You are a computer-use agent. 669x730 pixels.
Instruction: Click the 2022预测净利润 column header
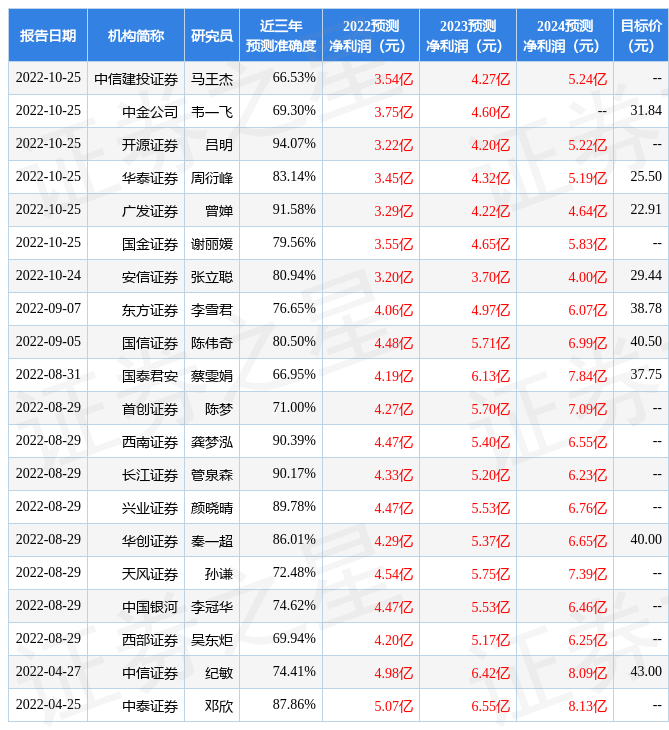[371, 35]
